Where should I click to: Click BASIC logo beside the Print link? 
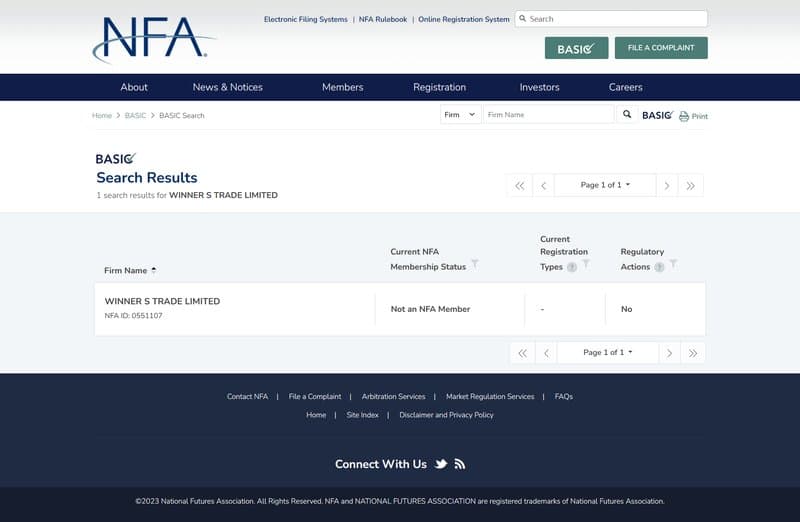[658, 115]
